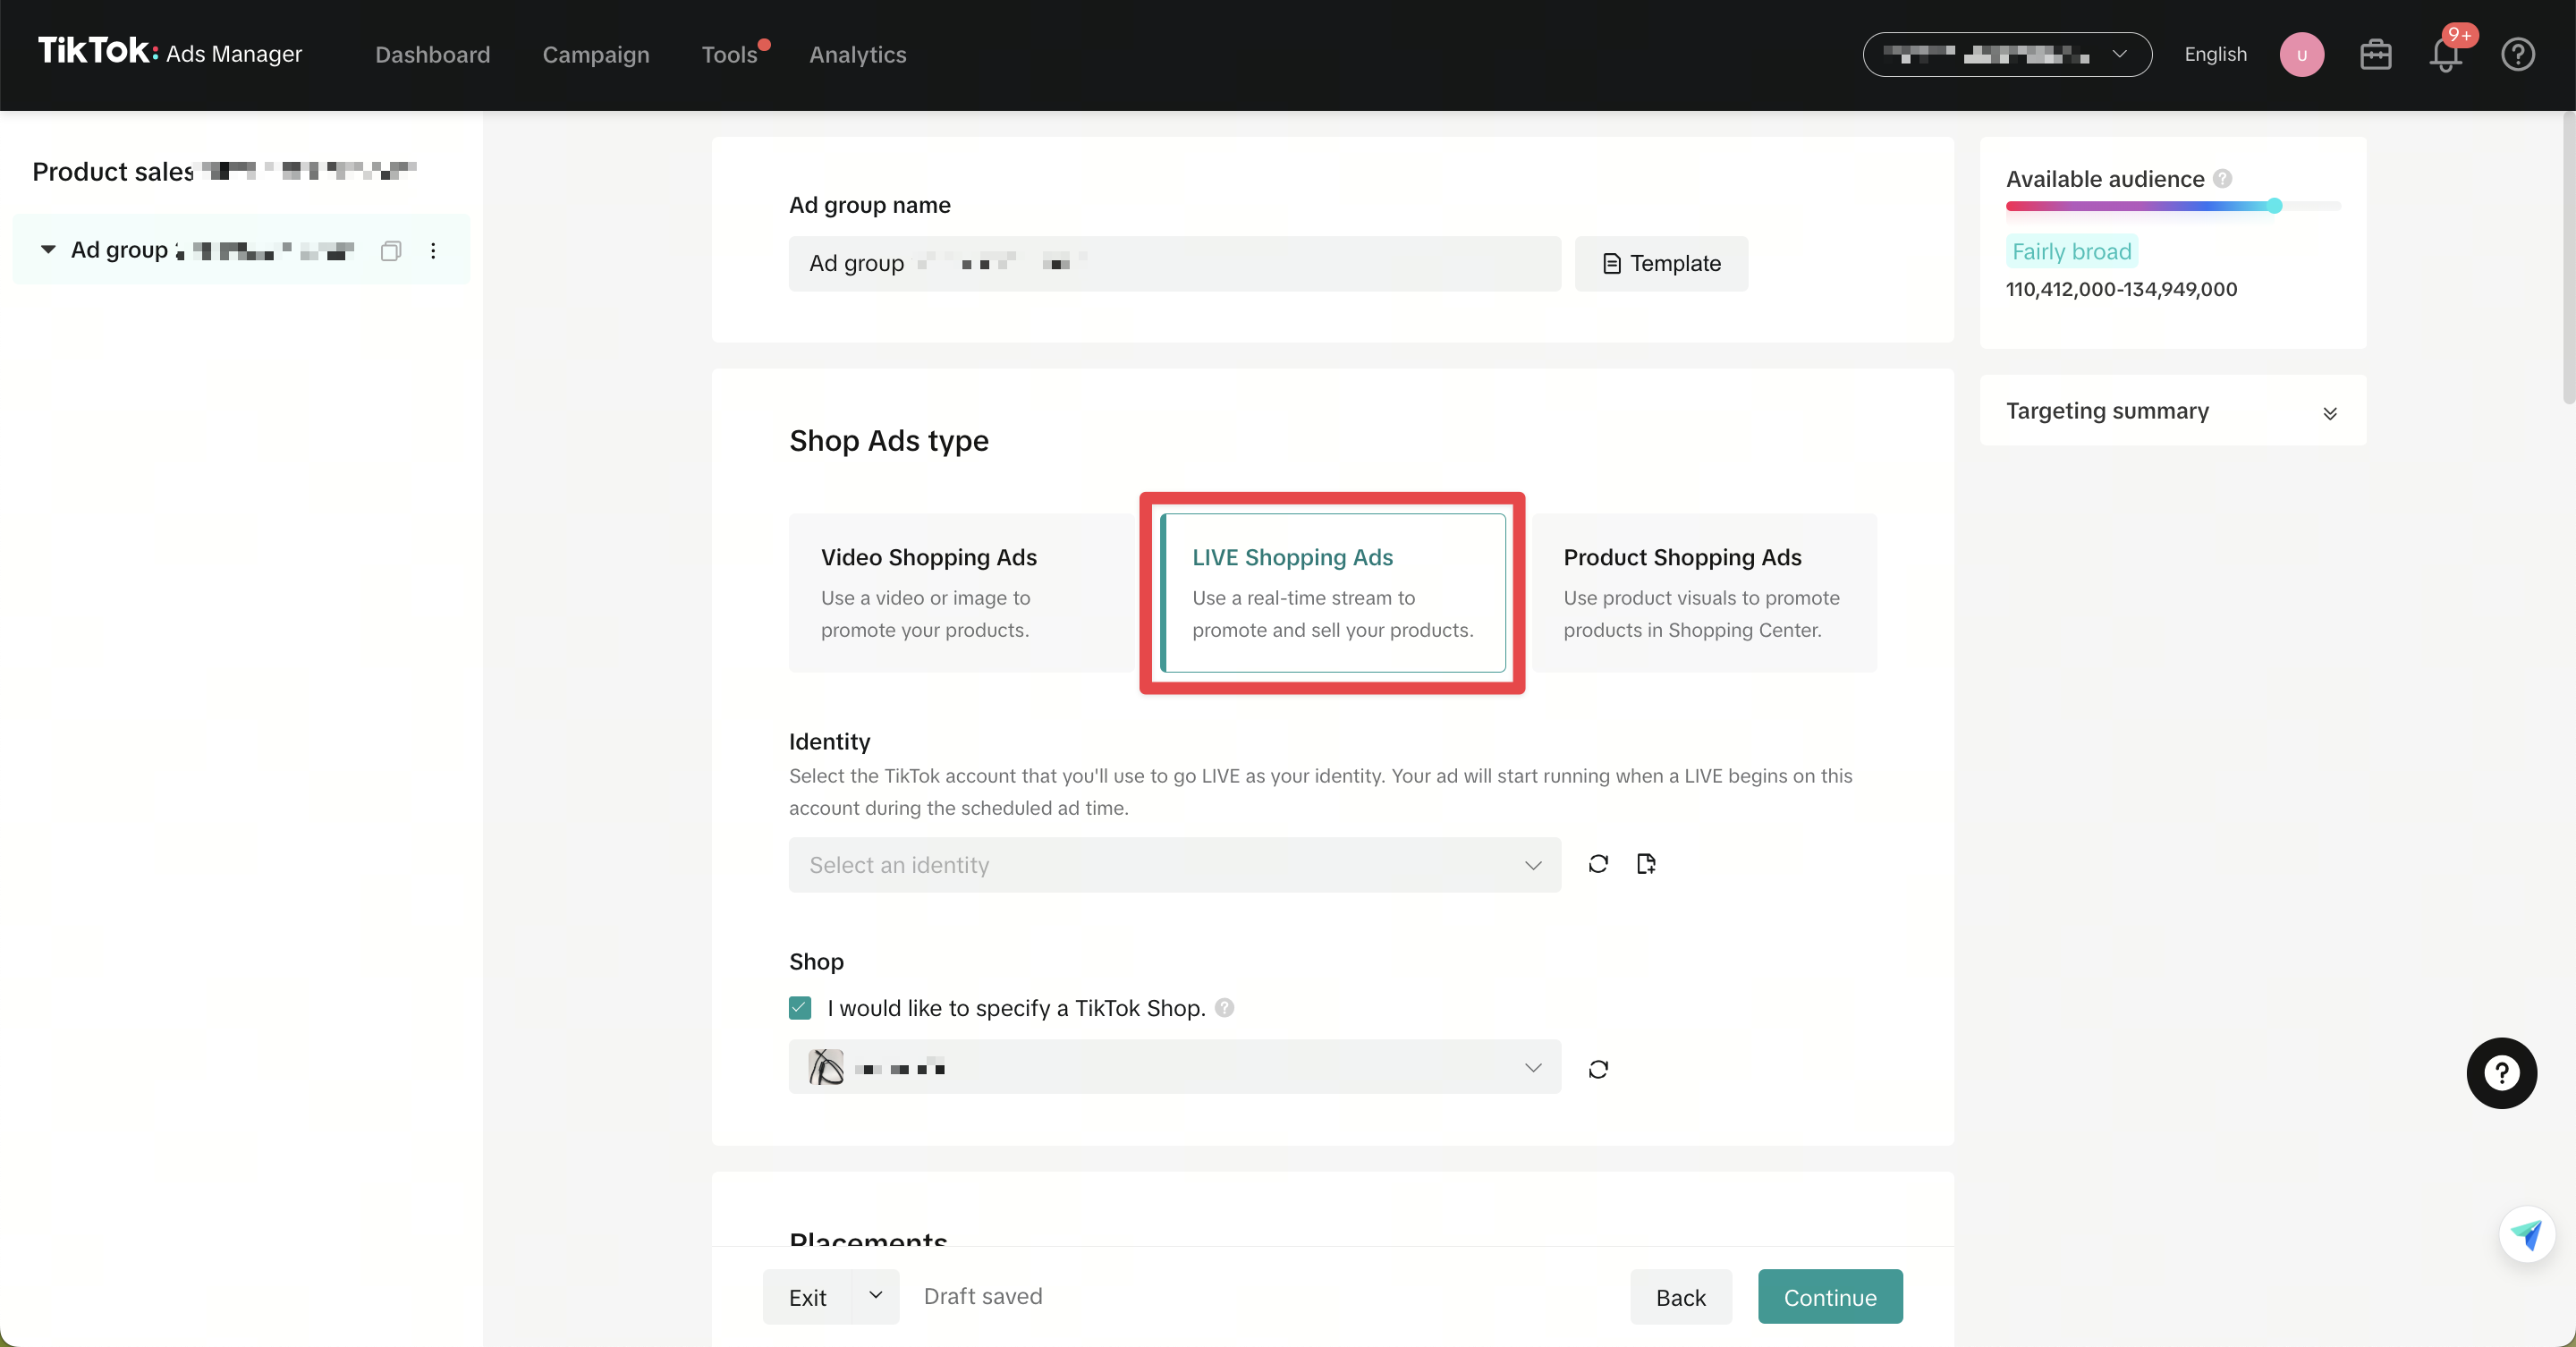Click the notifications bell icon
The width and height of the screenshot is (2576, 1347).
point(2445,56)
